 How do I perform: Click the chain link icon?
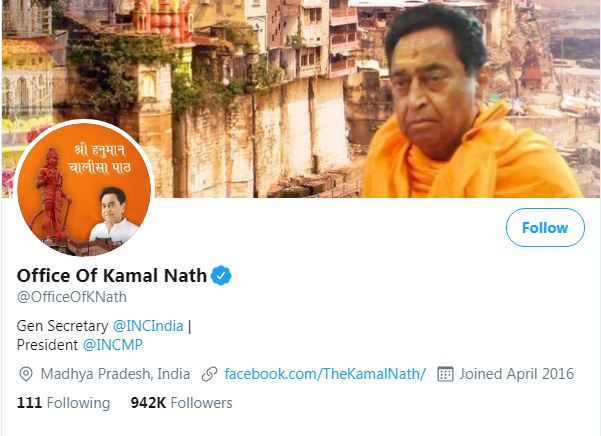[209, 374]
